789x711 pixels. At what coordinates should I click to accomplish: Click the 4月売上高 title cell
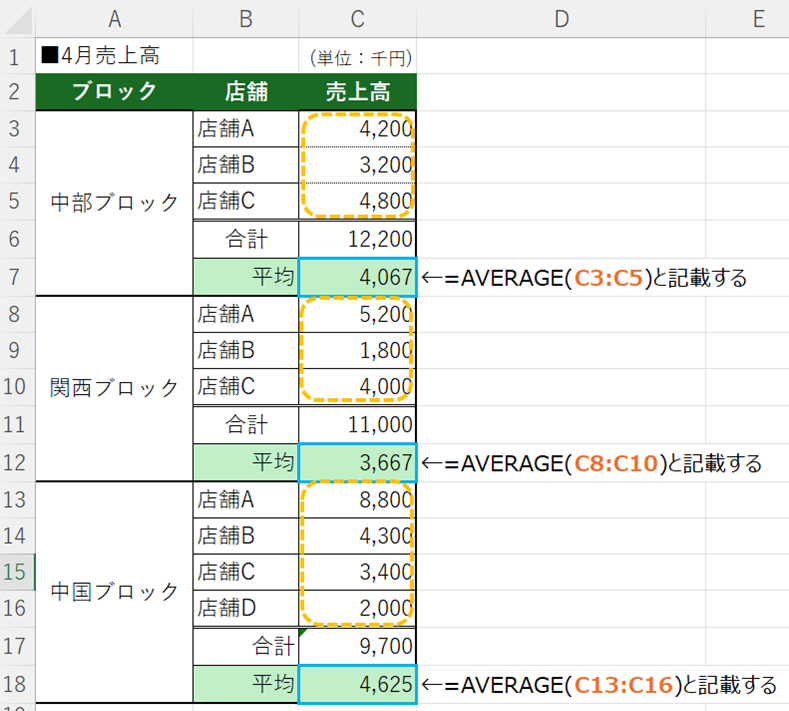pyautogui.click(x=113, y=56)
